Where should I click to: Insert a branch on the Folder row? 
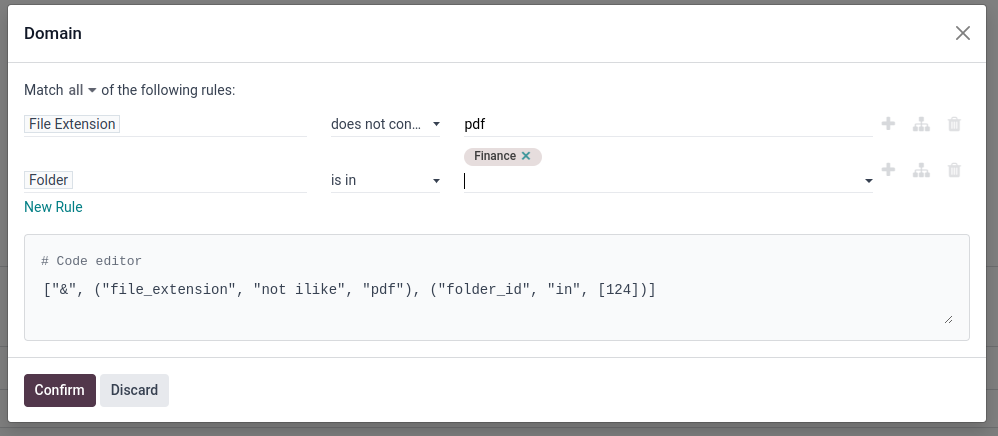click(921, 170)
